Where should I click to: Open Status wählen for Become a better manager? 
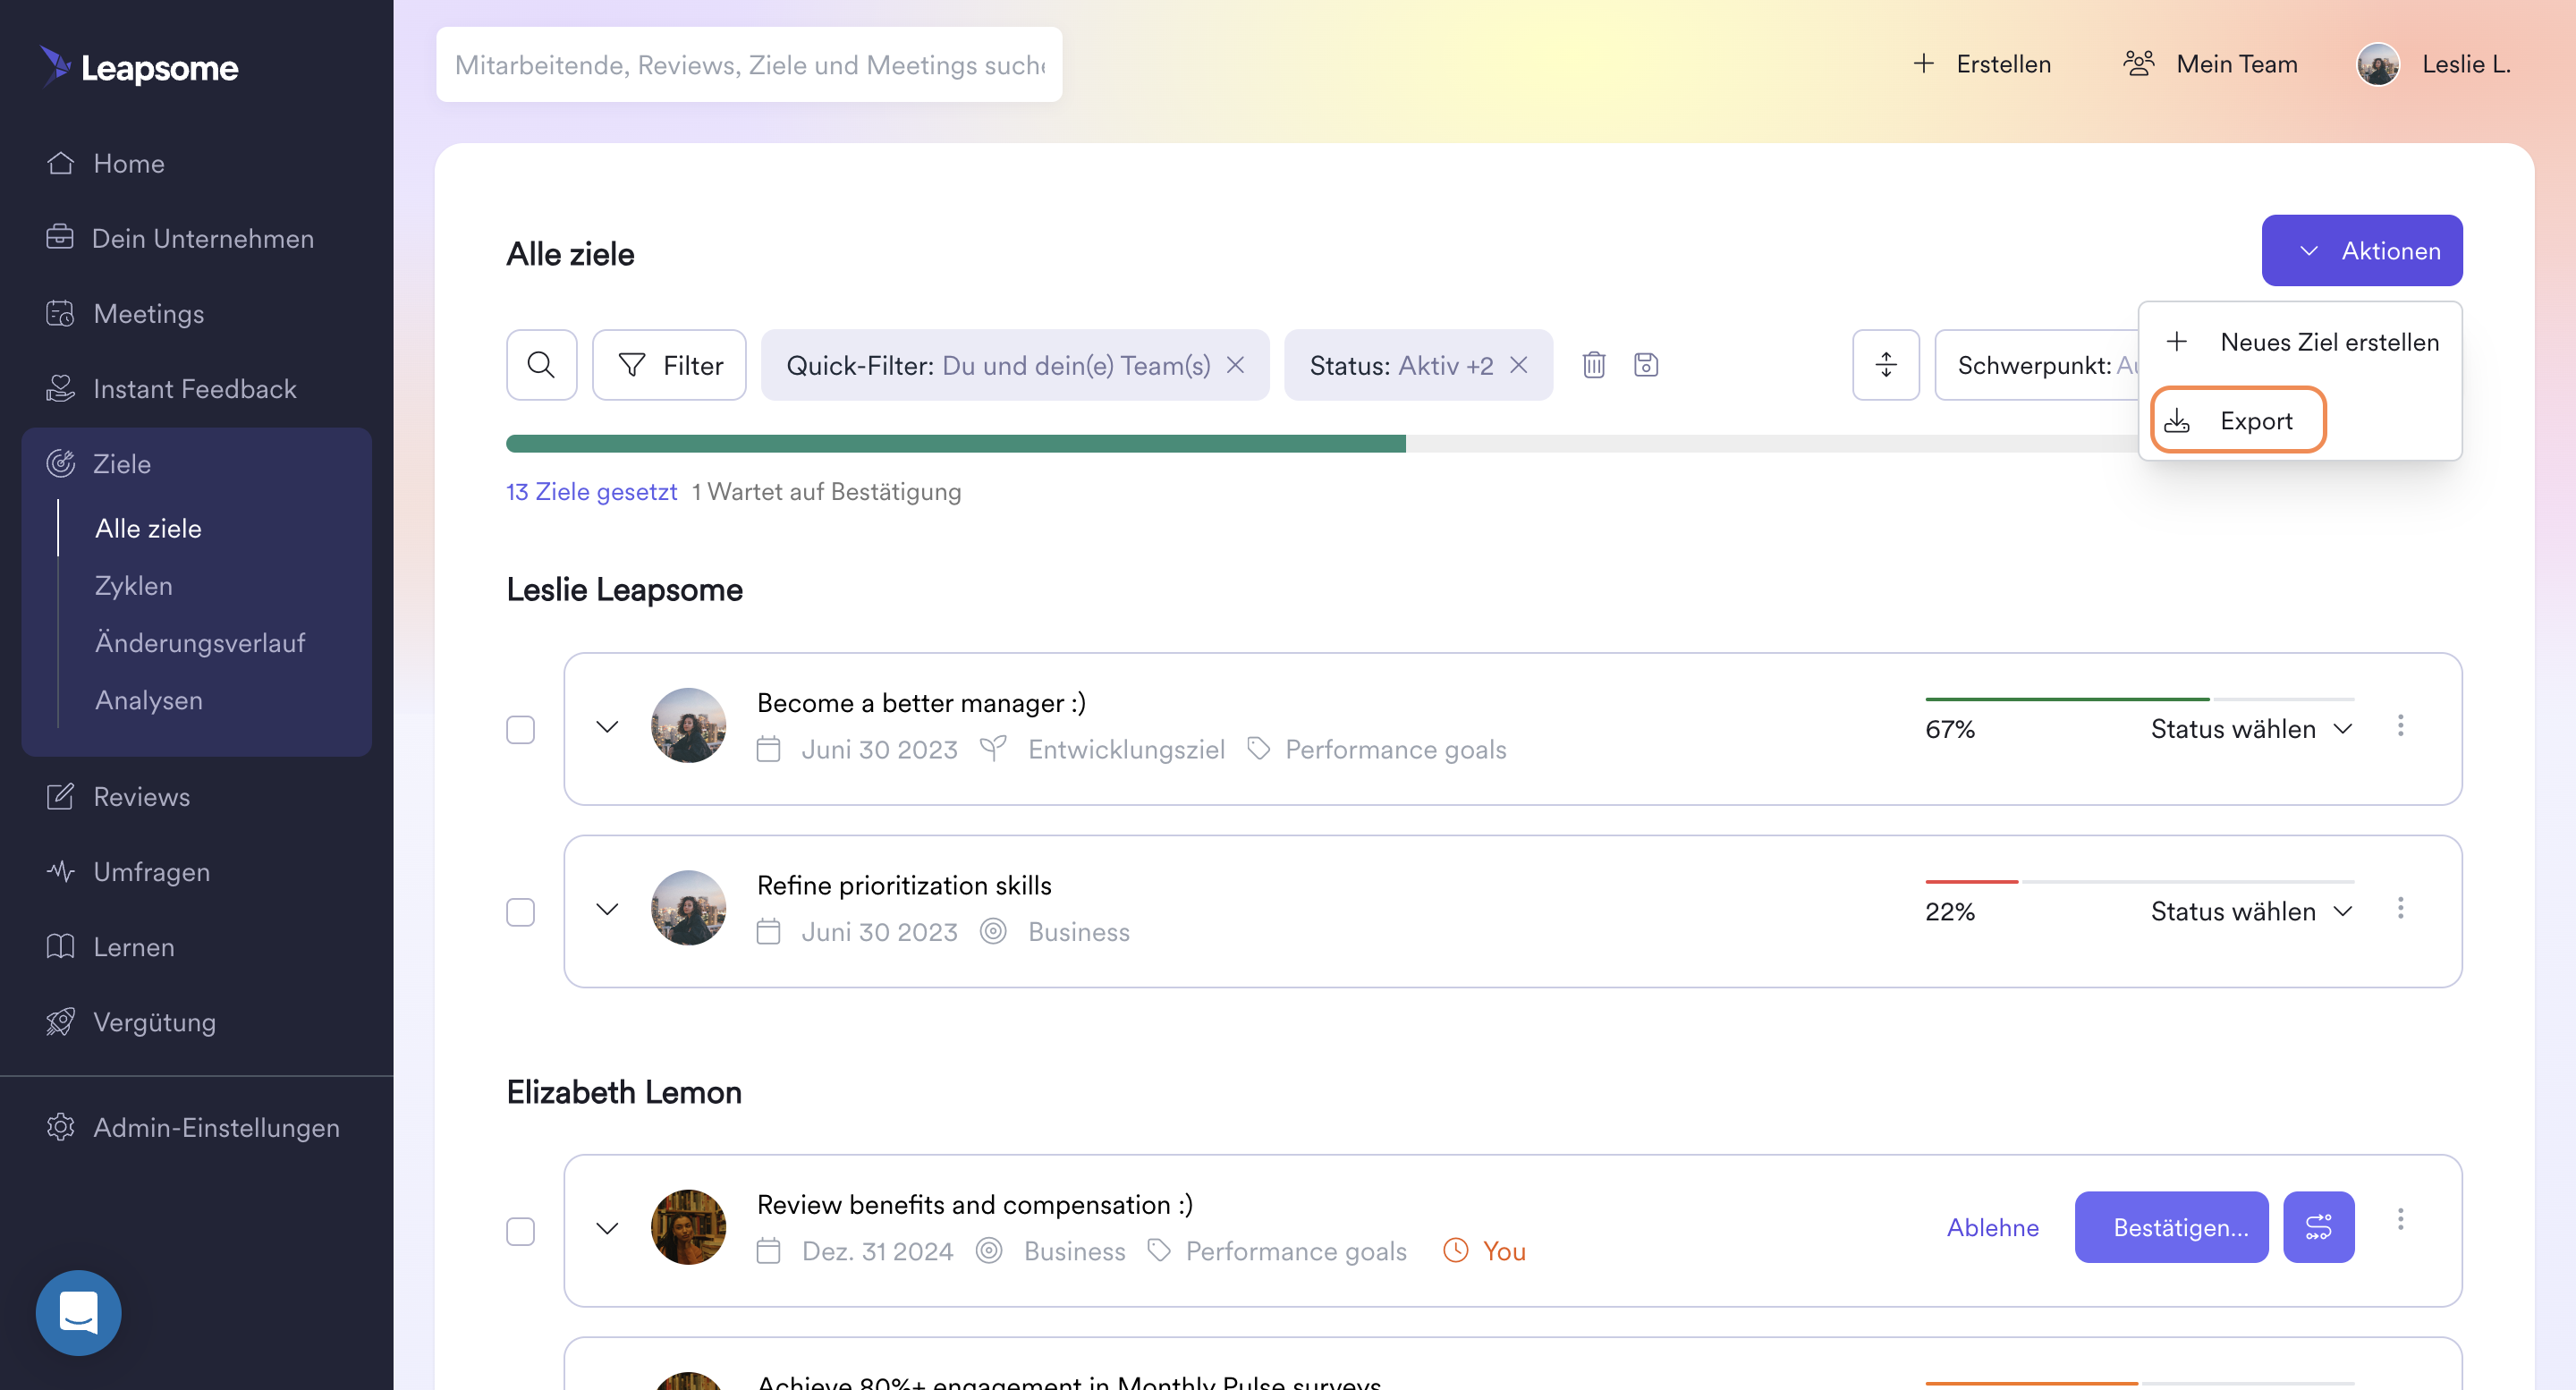coord(2251,729)
